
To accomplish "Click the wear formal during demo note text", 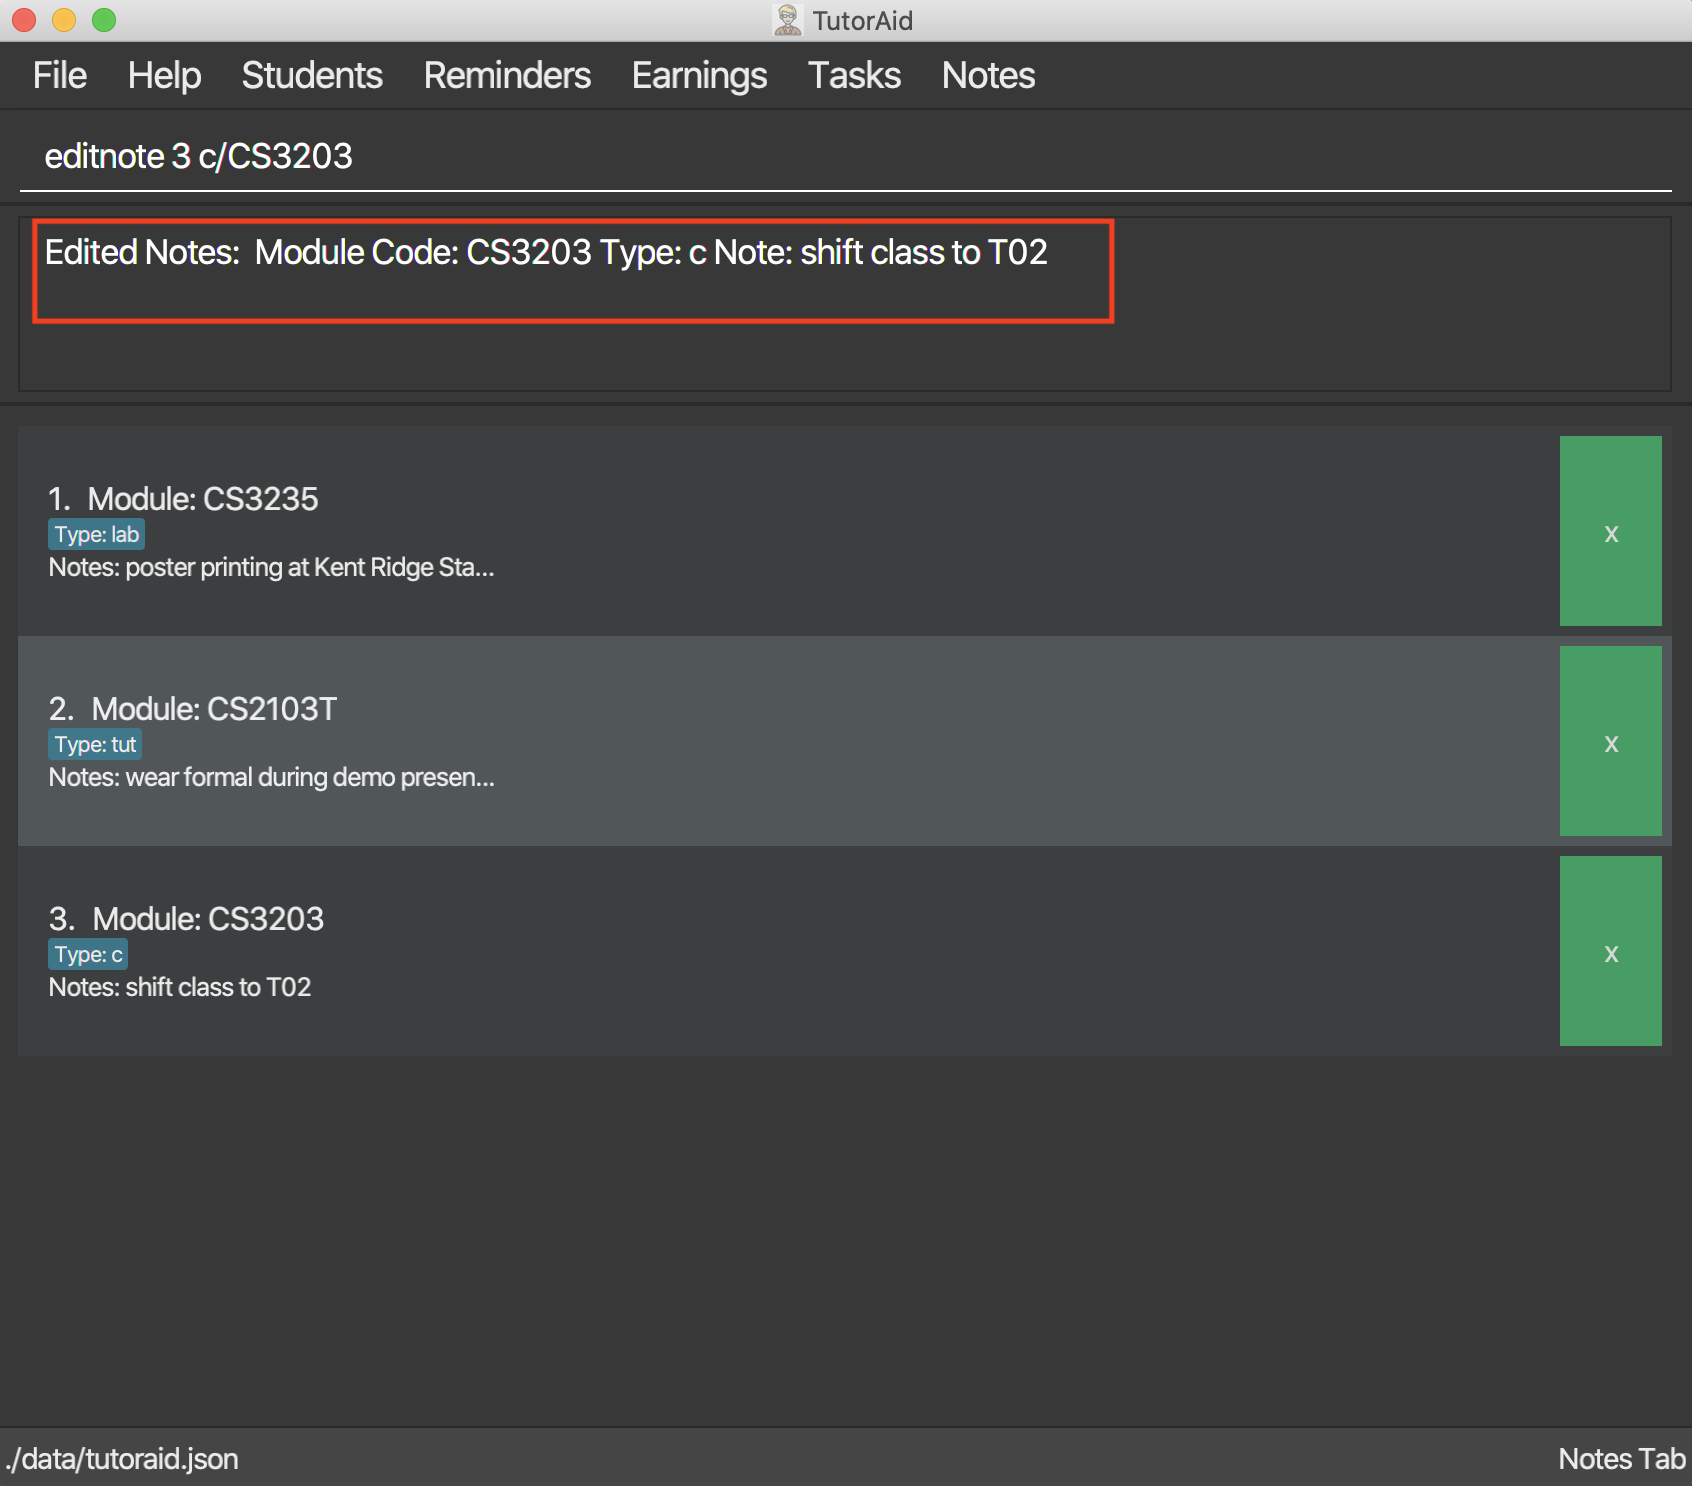I will point(271,778).
